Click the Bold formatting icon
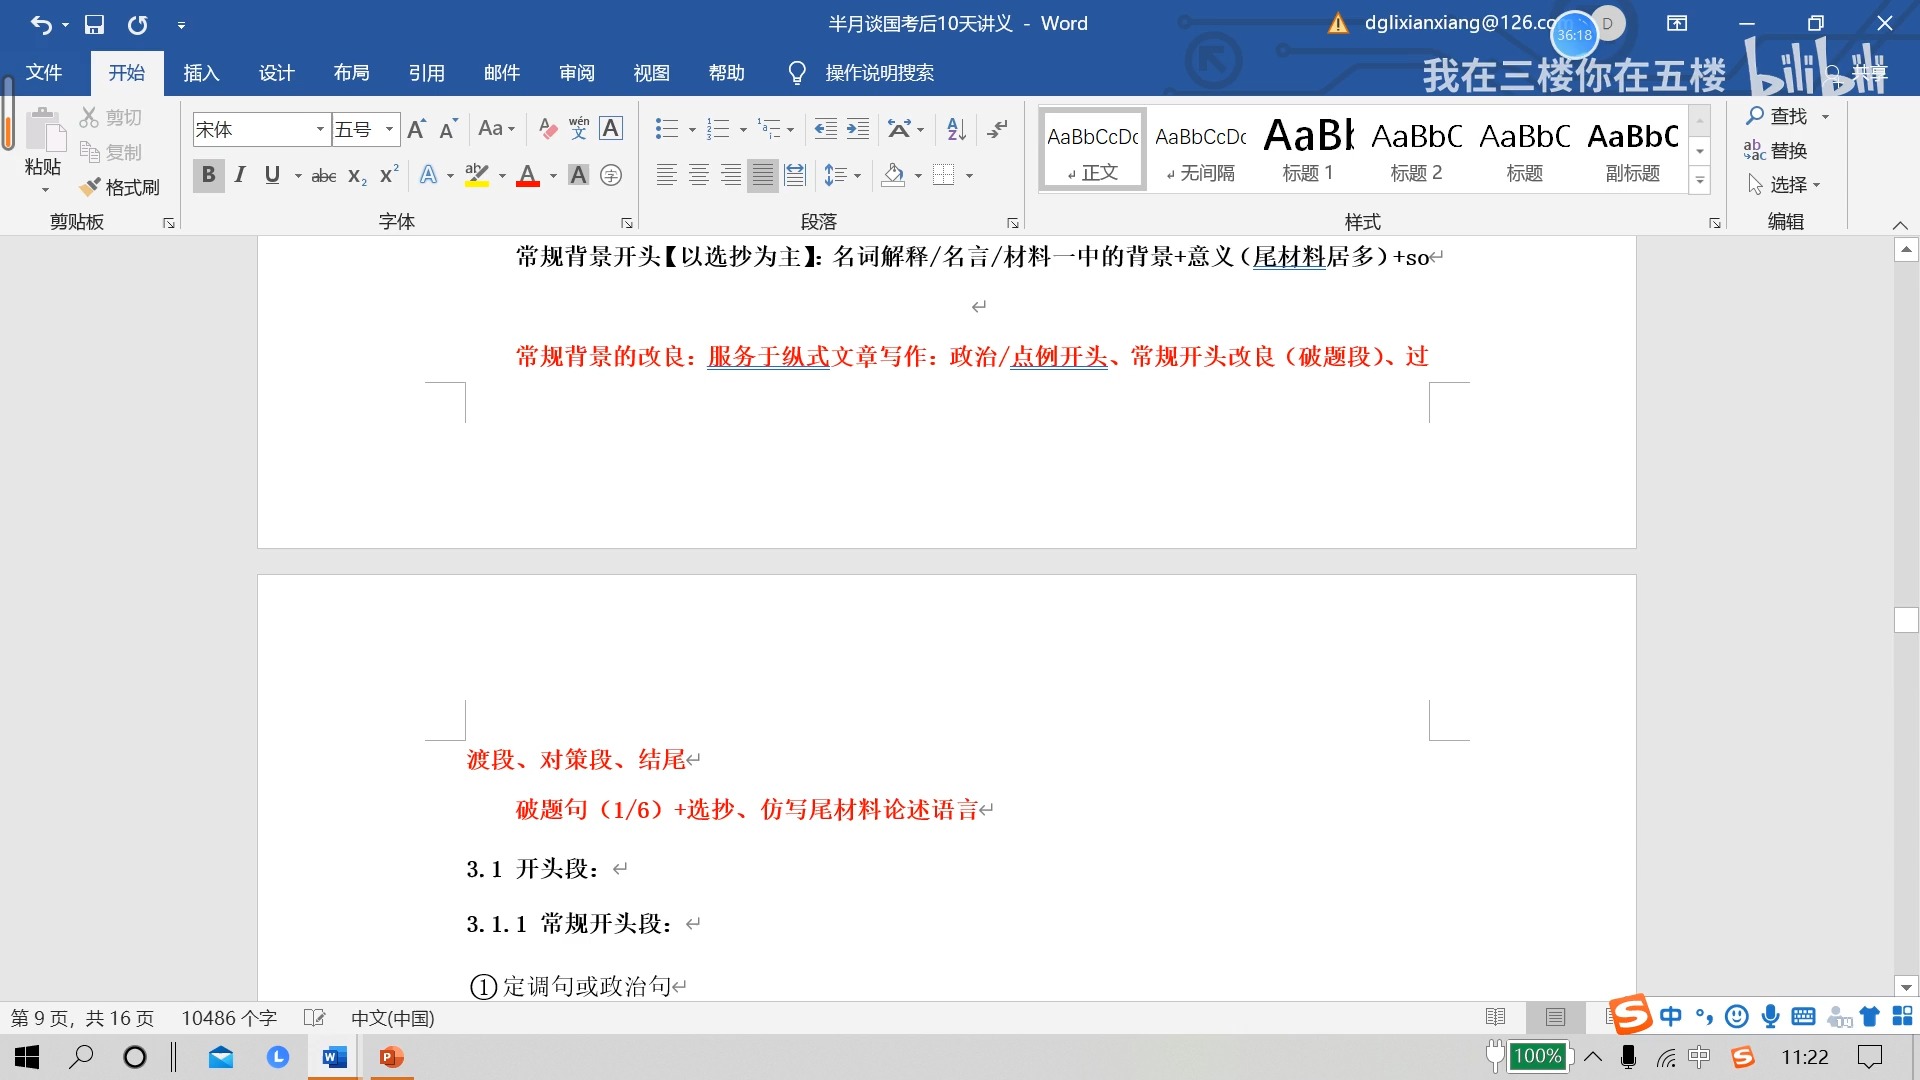 pos(206,173)
